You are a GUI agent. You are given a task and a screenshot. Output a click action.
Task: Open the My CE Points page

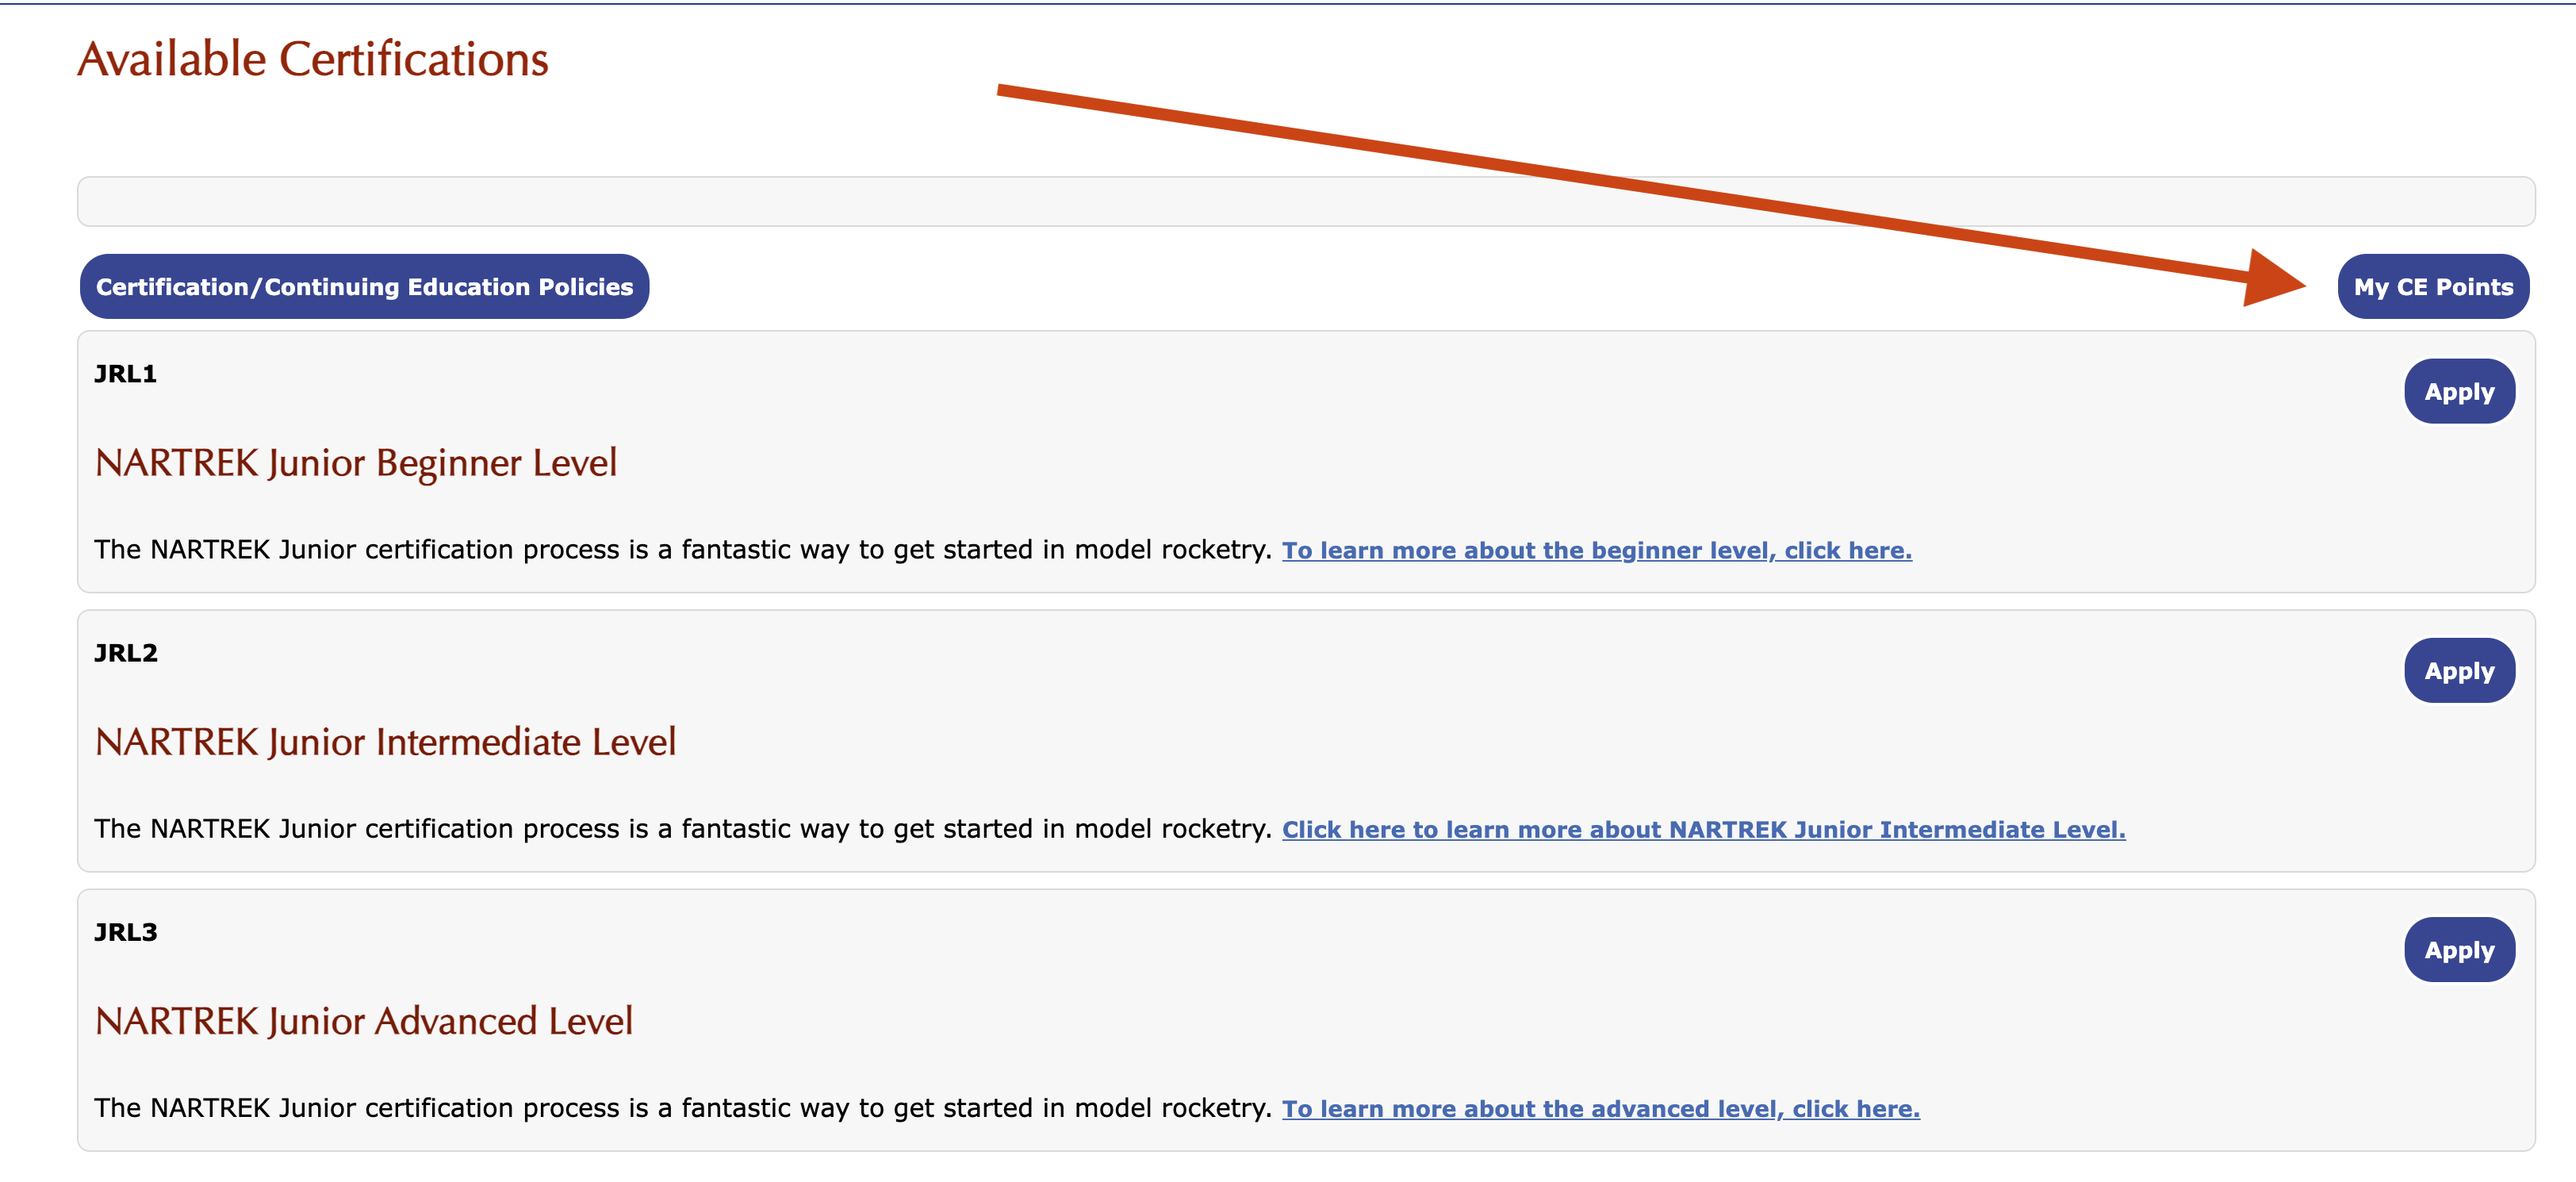pyautogui.click(x=2432, y=287)
